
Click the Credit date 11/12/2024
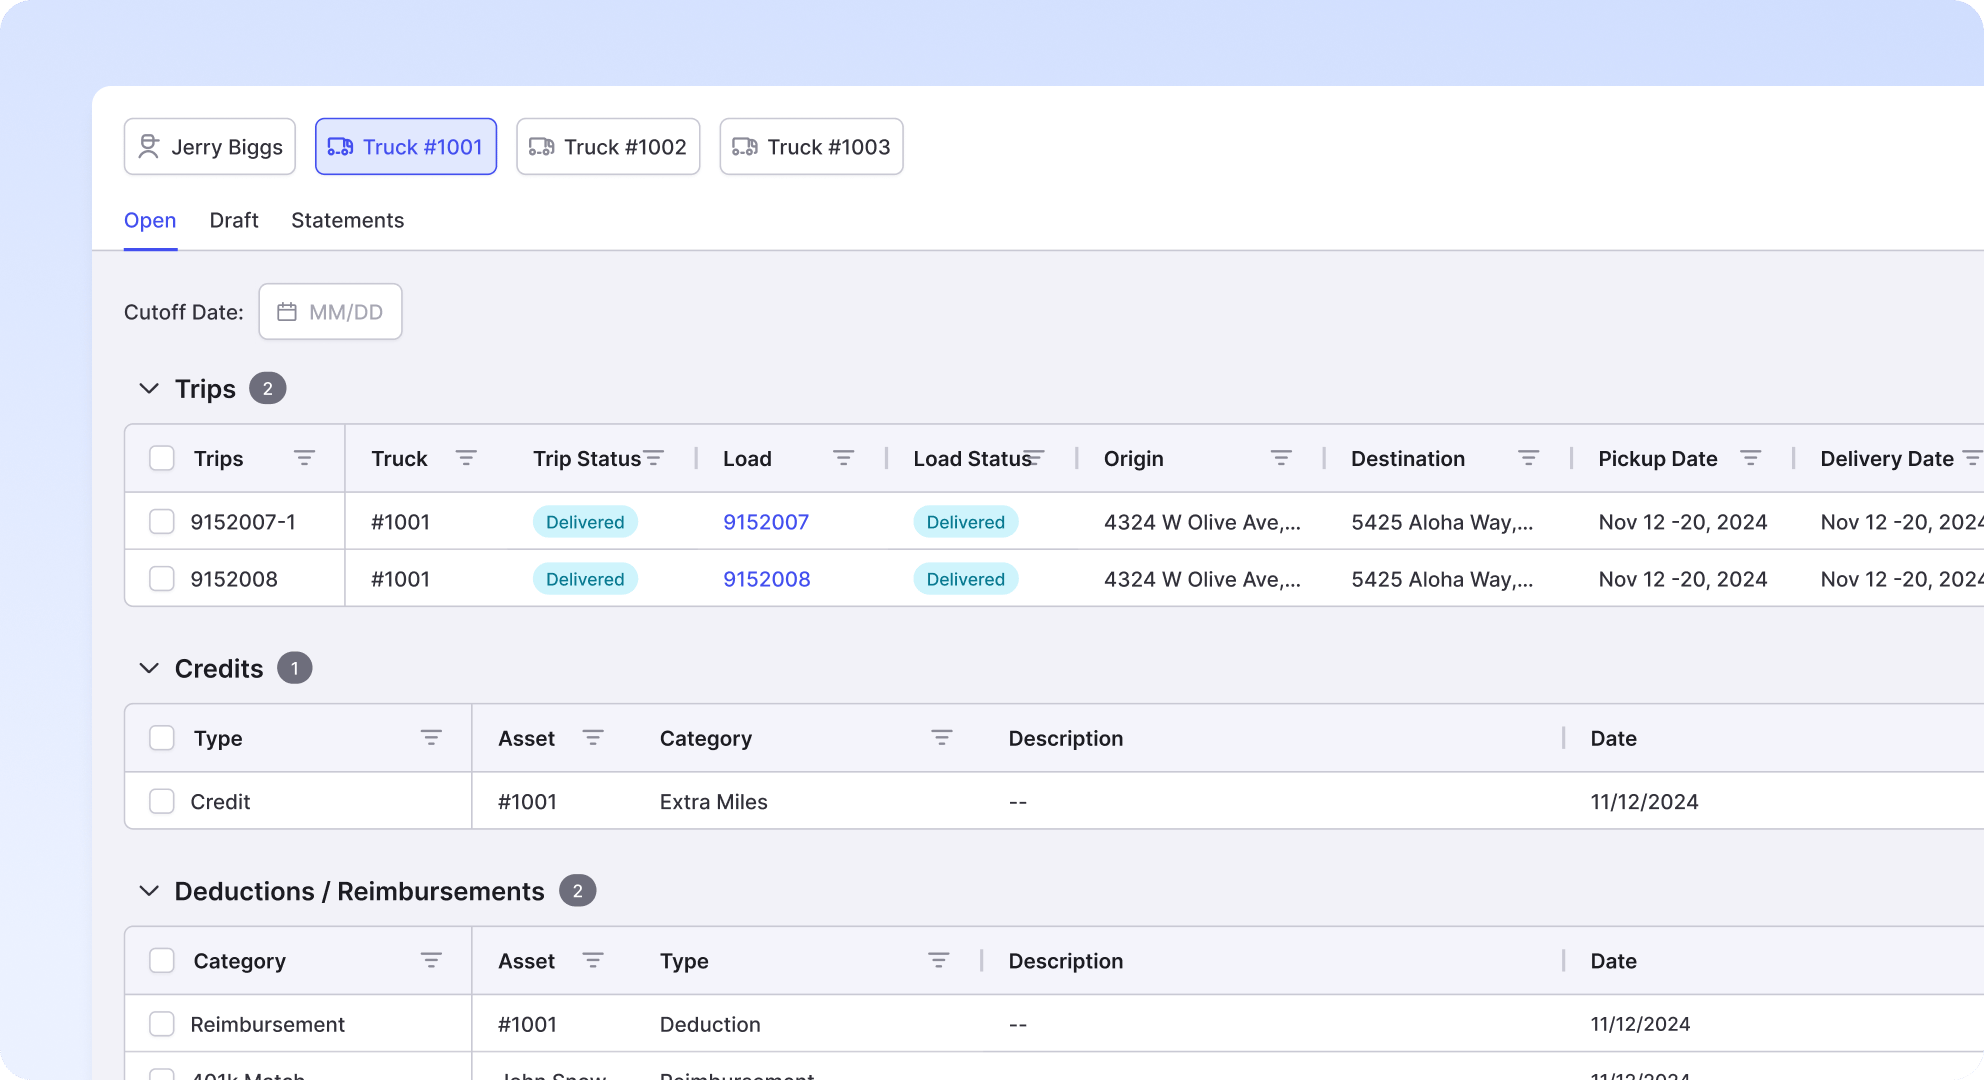tap(1645, 802)
